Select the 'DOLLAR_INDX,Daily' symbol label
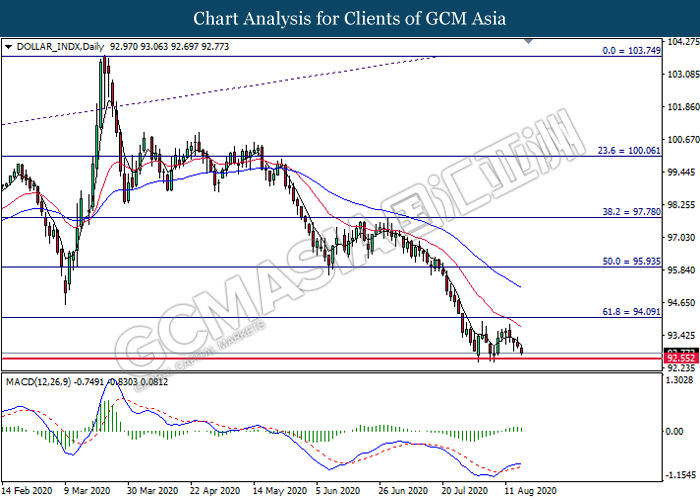The height and width of the screenshot is (500, 700). pyautogui.click(x=60, y=46)
